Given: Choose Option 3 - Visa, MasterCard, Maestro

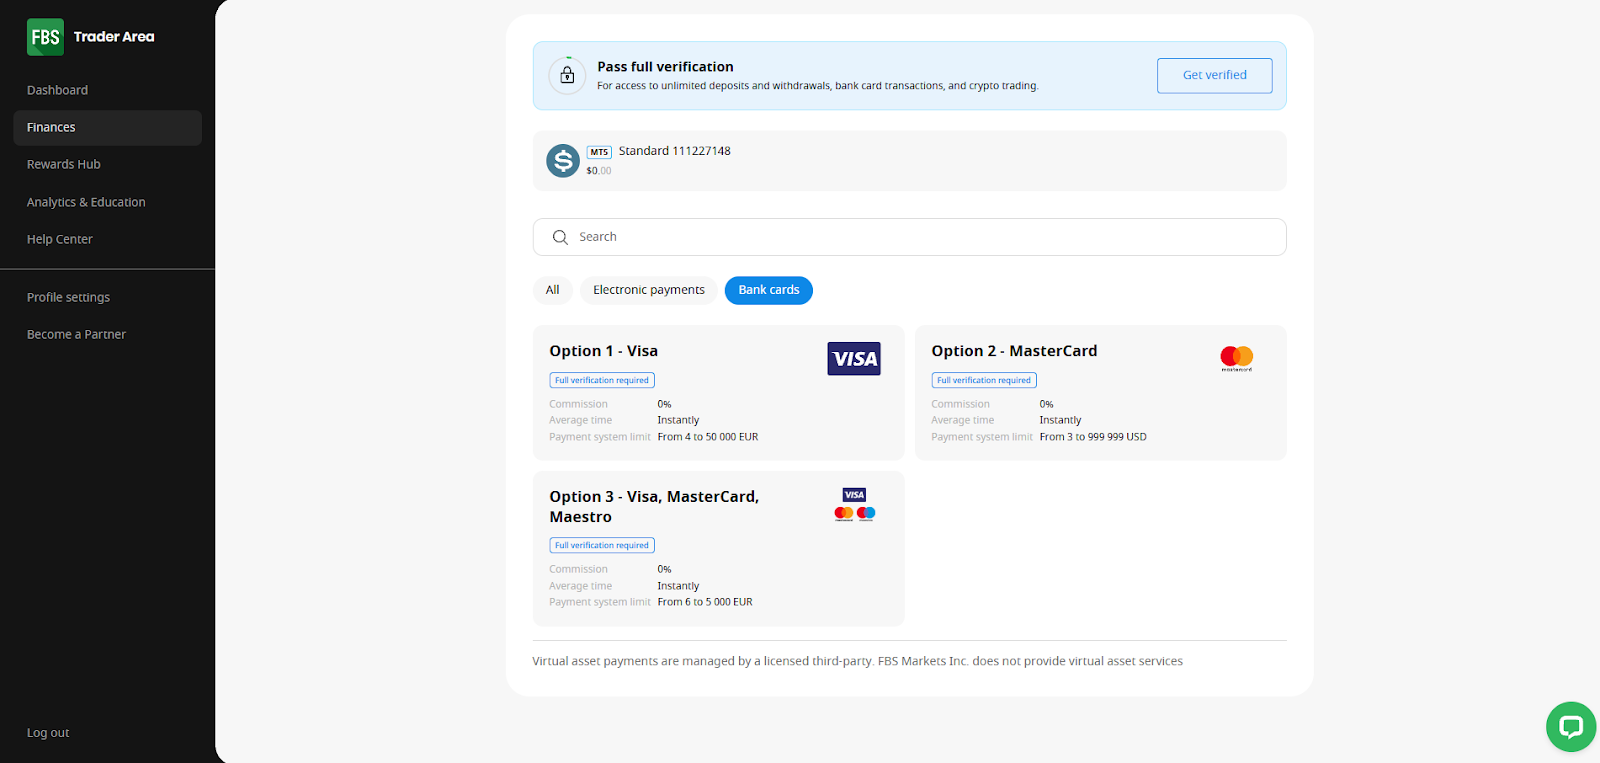Looking at the screenshot, I should tap(718, 549).
